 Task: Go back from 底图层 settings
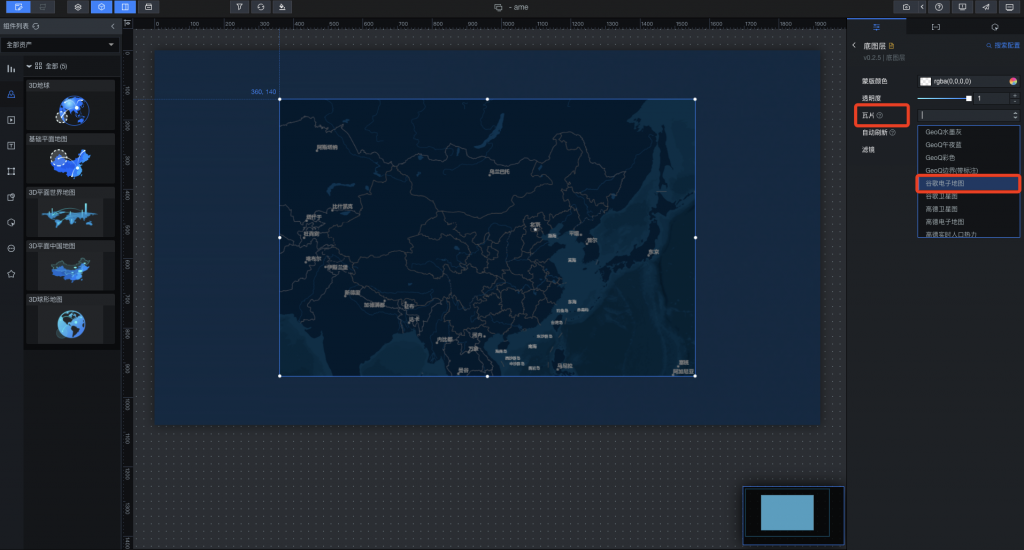point(854,45)
